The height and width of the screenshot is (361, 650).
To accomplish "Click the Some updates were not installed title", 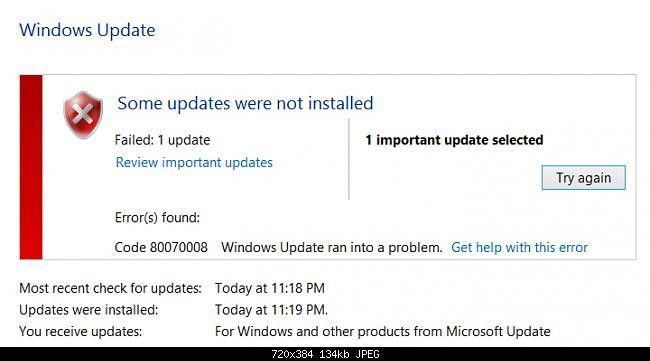I will [245, 103].
